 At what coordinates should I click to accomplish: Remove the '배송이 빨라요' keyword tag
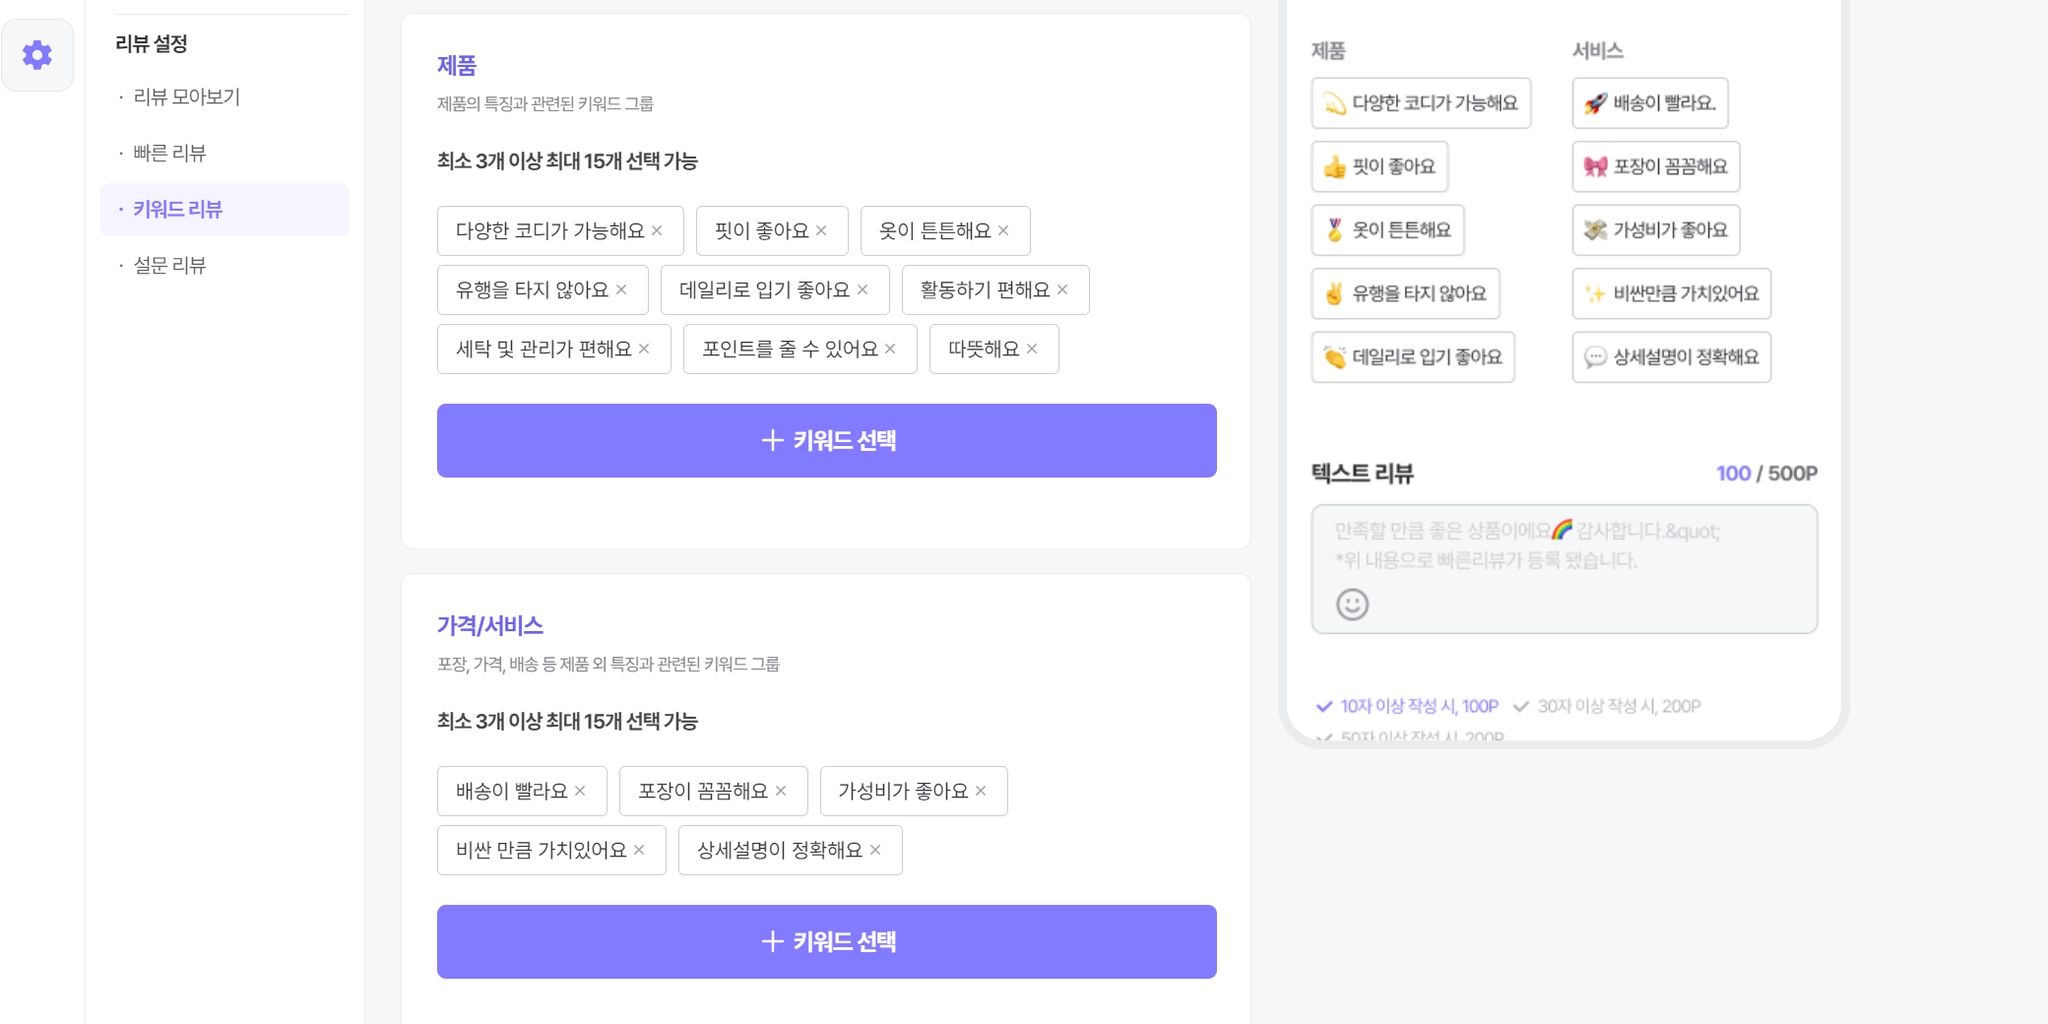(x=580, y=791)
